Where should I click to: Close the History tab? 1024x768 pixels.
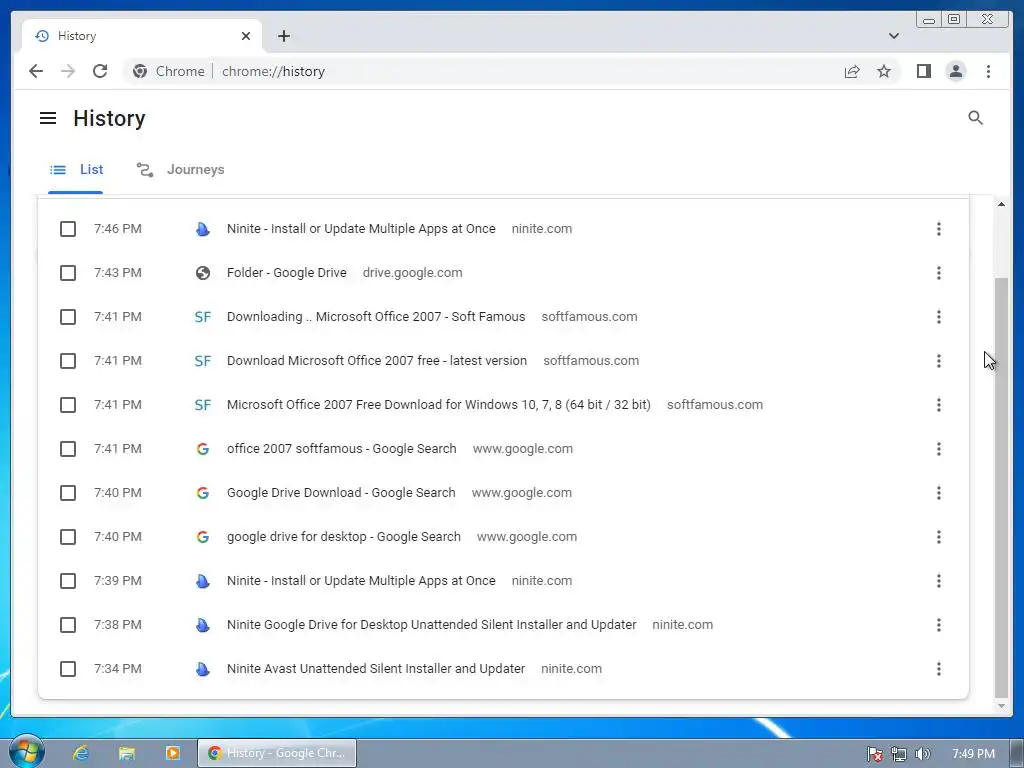(246, 36)
